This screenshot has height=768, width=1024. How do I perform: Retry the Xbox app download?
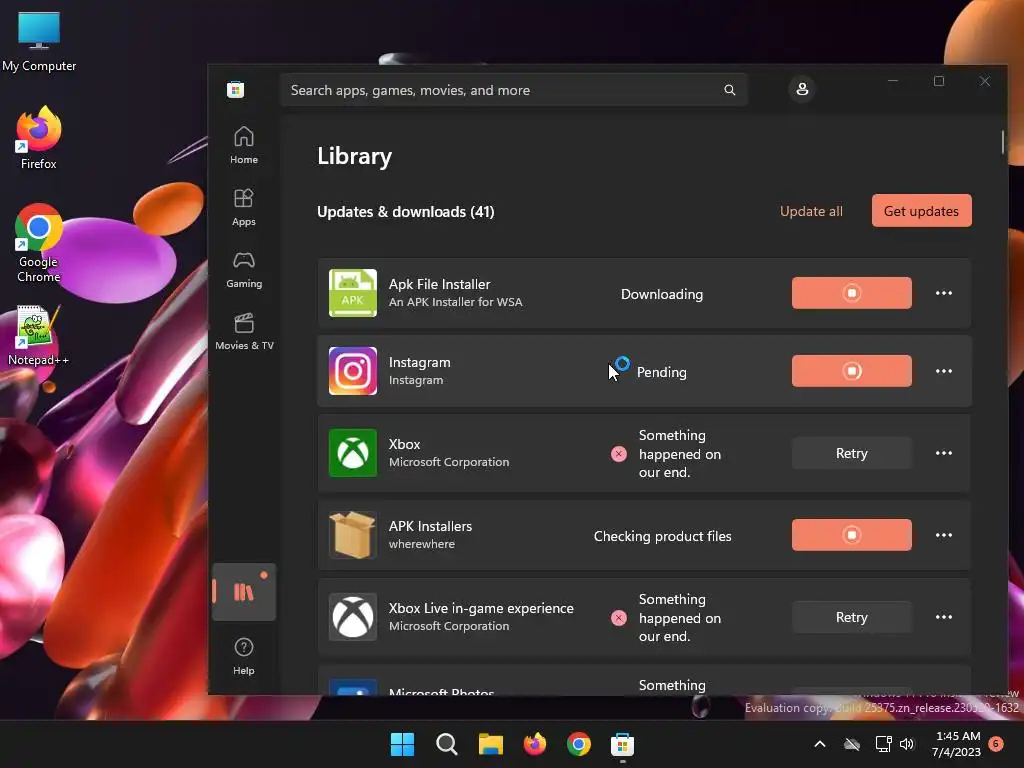(x=851, y=453)
